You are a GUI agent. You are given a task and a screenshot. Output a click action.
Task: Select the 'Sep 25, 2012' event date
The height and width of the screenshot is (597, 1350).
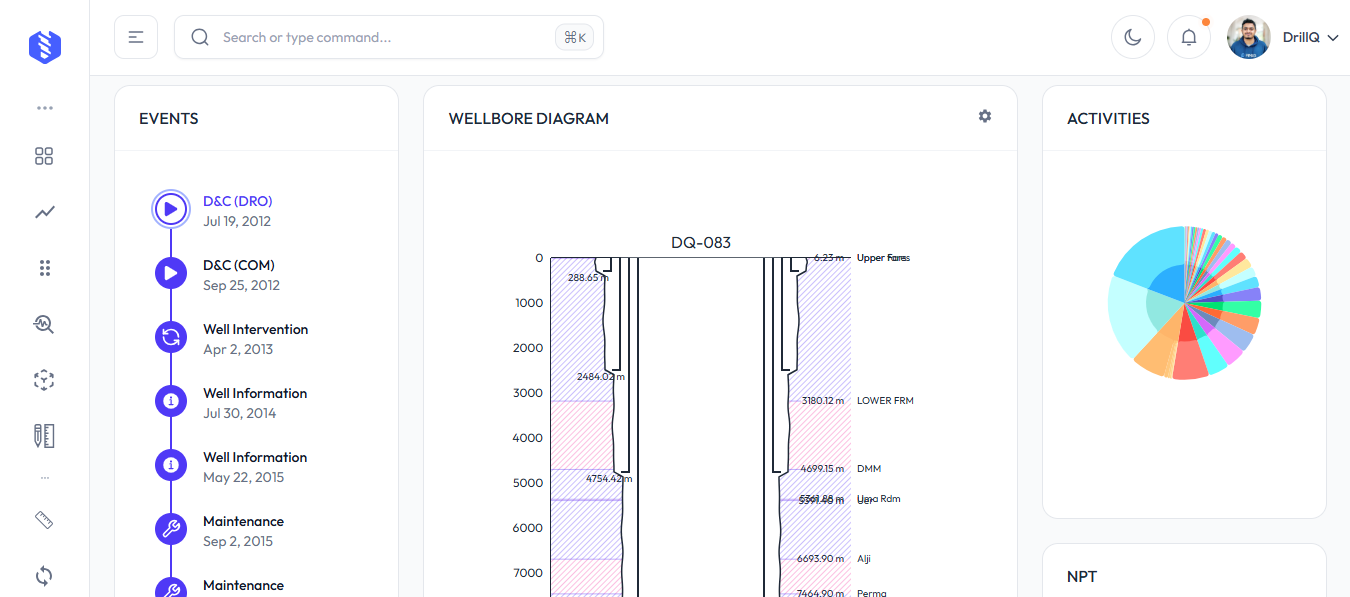pos(241,285)
